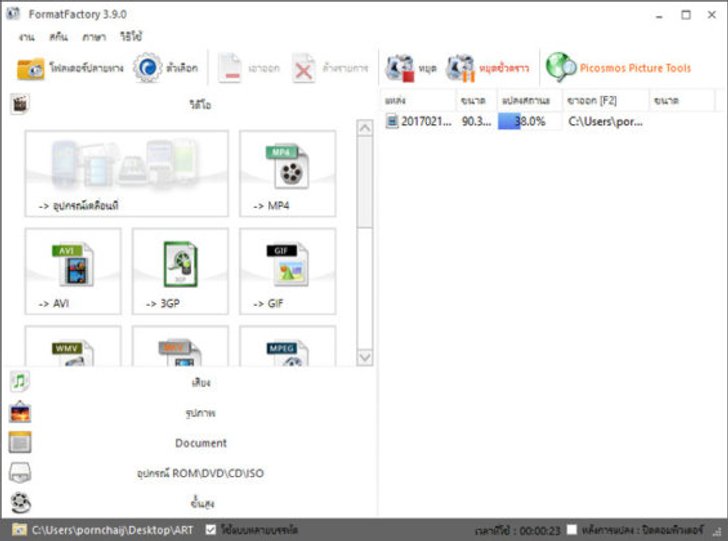Click the C:\Users\por... output path cell
This screenshot has height=541, width=728.
(605, 122)
